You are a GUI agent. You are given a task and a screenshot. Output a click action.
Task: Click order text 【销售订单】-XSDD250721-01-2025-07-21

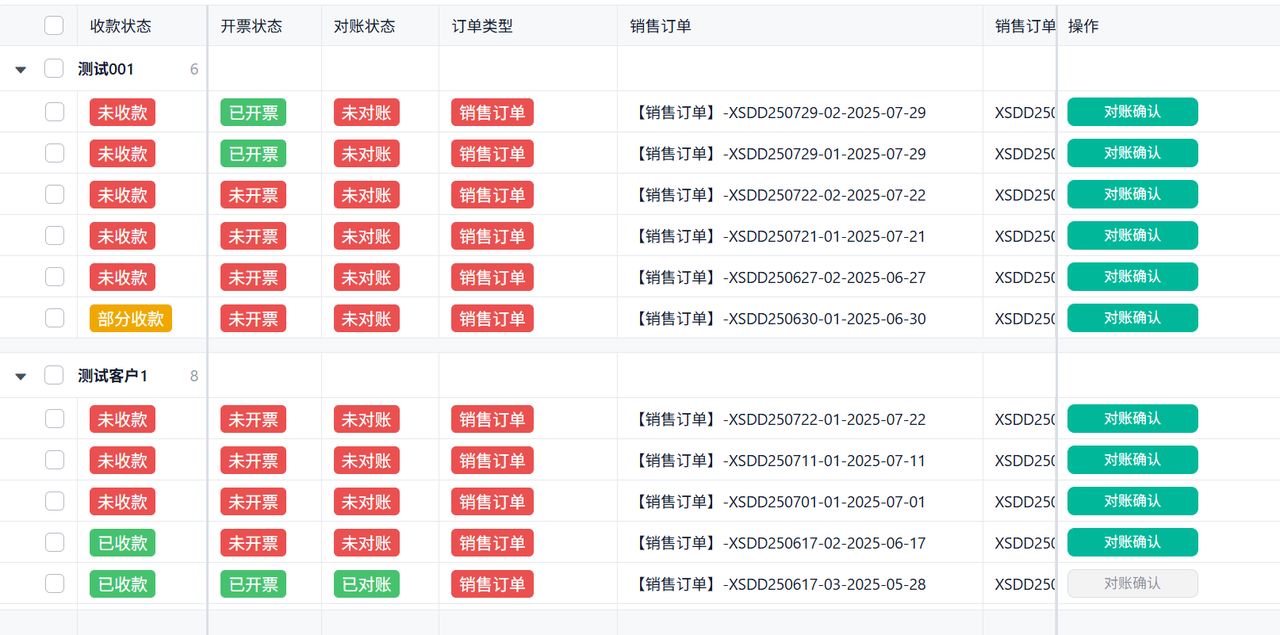coord(778,235)
